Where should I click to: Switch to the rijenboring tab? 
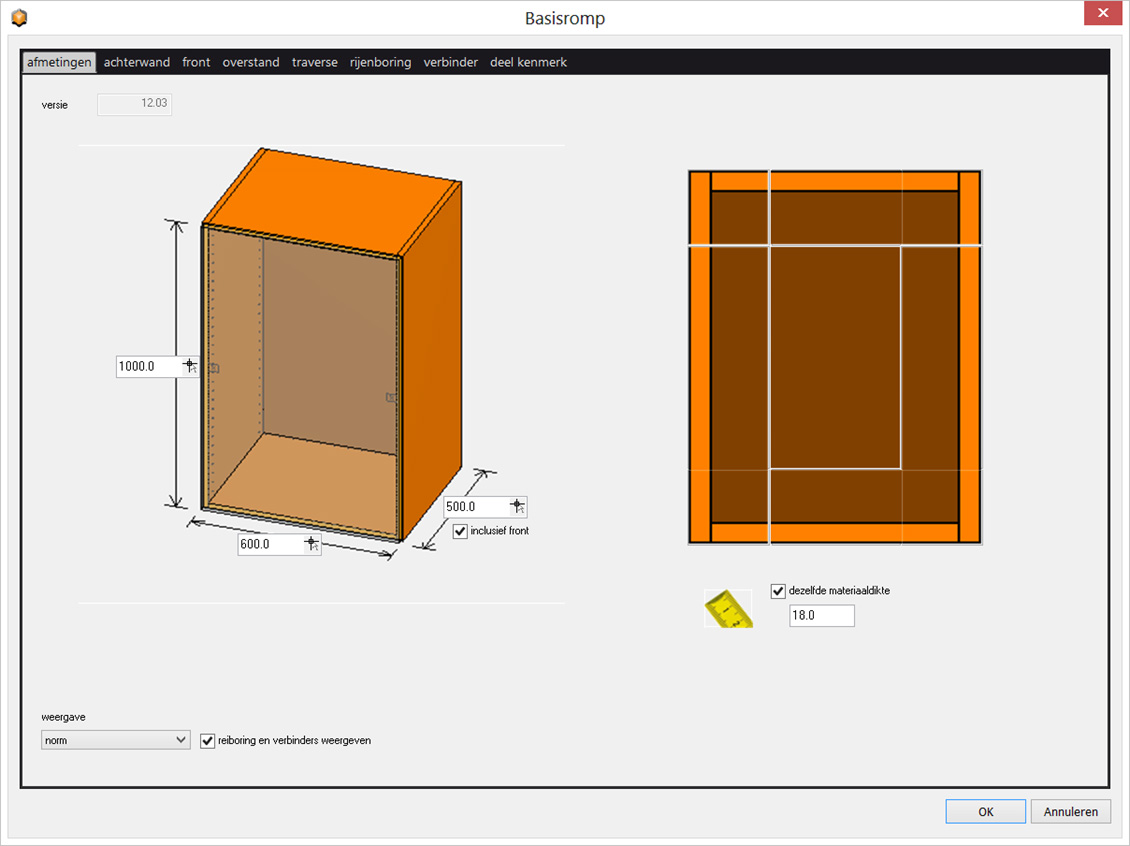(x=380, y=61)
